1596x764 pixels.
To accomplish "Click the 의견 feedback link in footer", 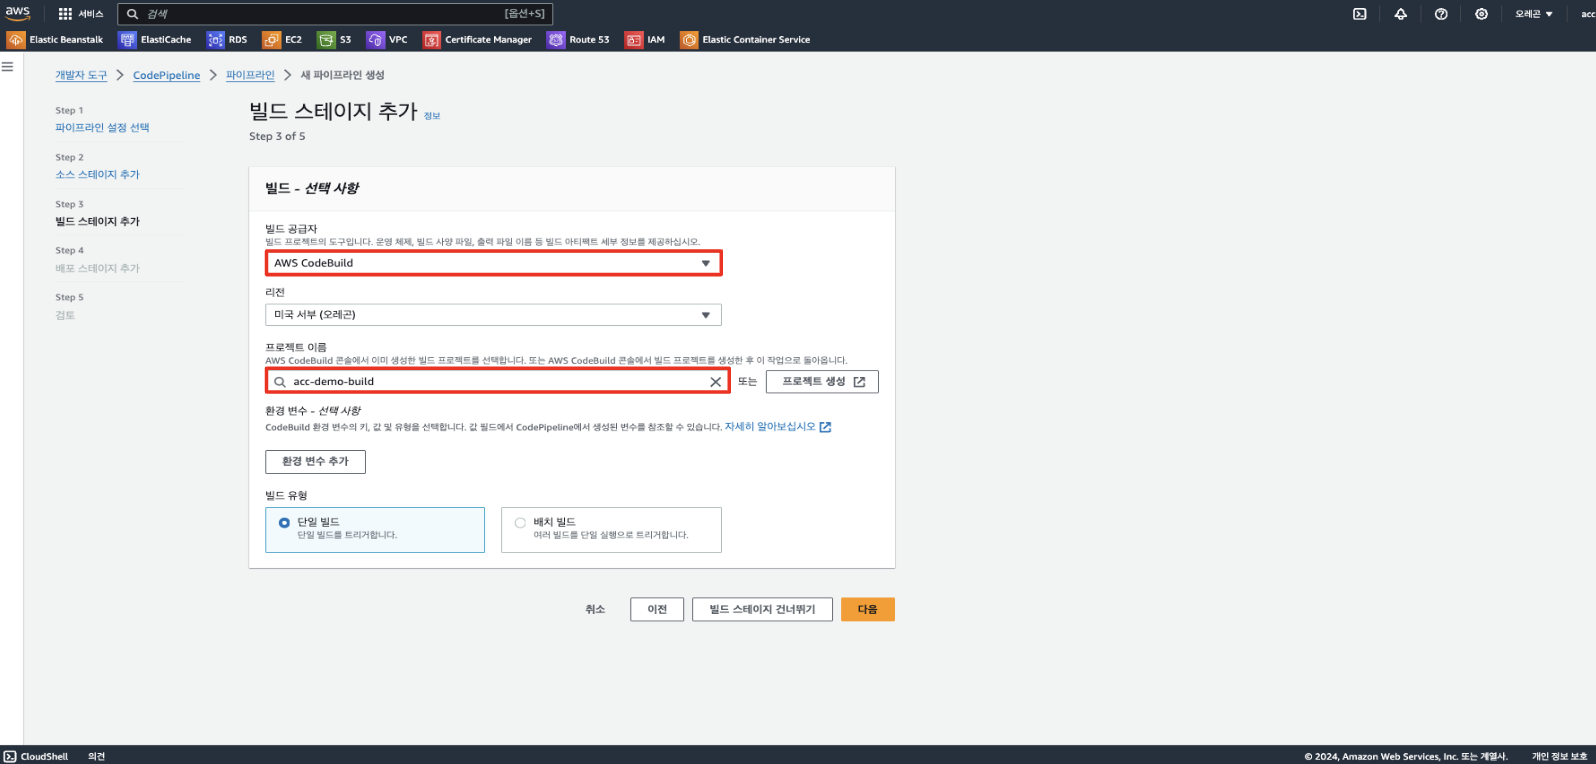I will click(96, 756).
